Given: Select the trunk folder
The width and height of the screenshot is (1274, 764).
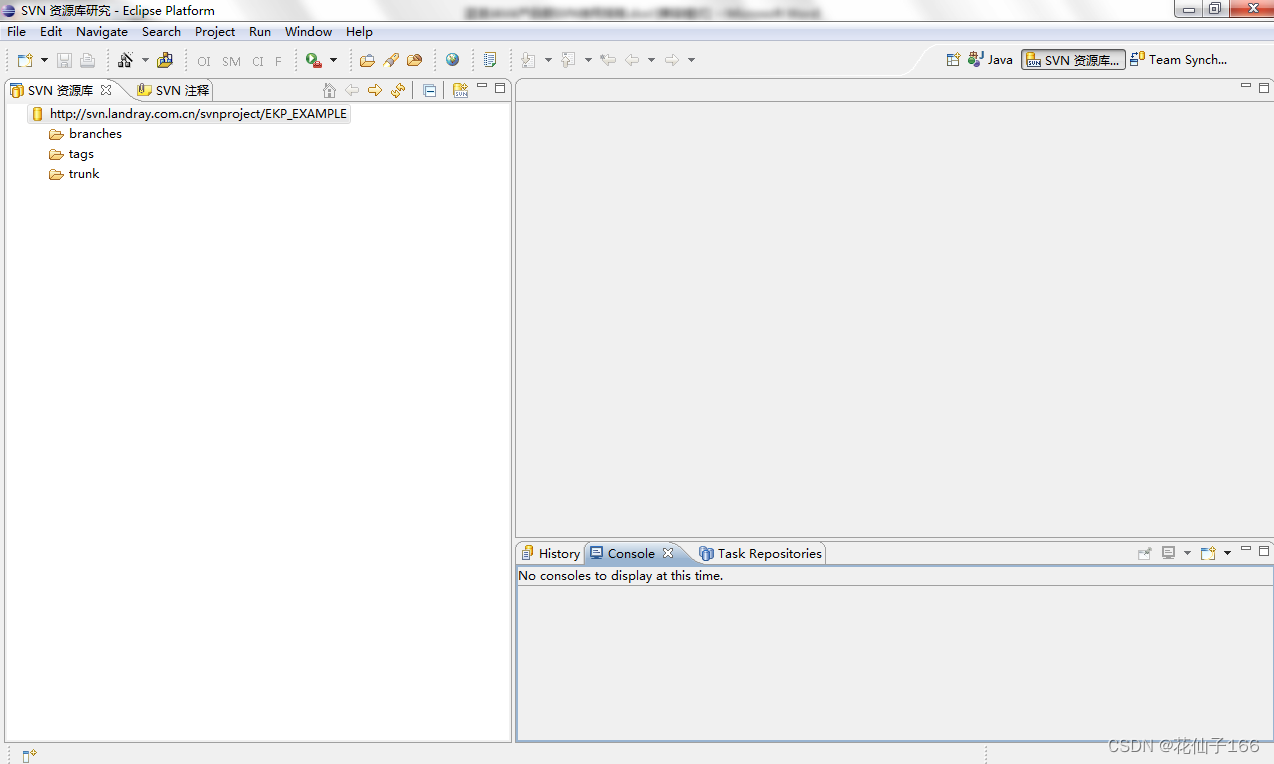Looking at the screenshot, I should point(74,174).
